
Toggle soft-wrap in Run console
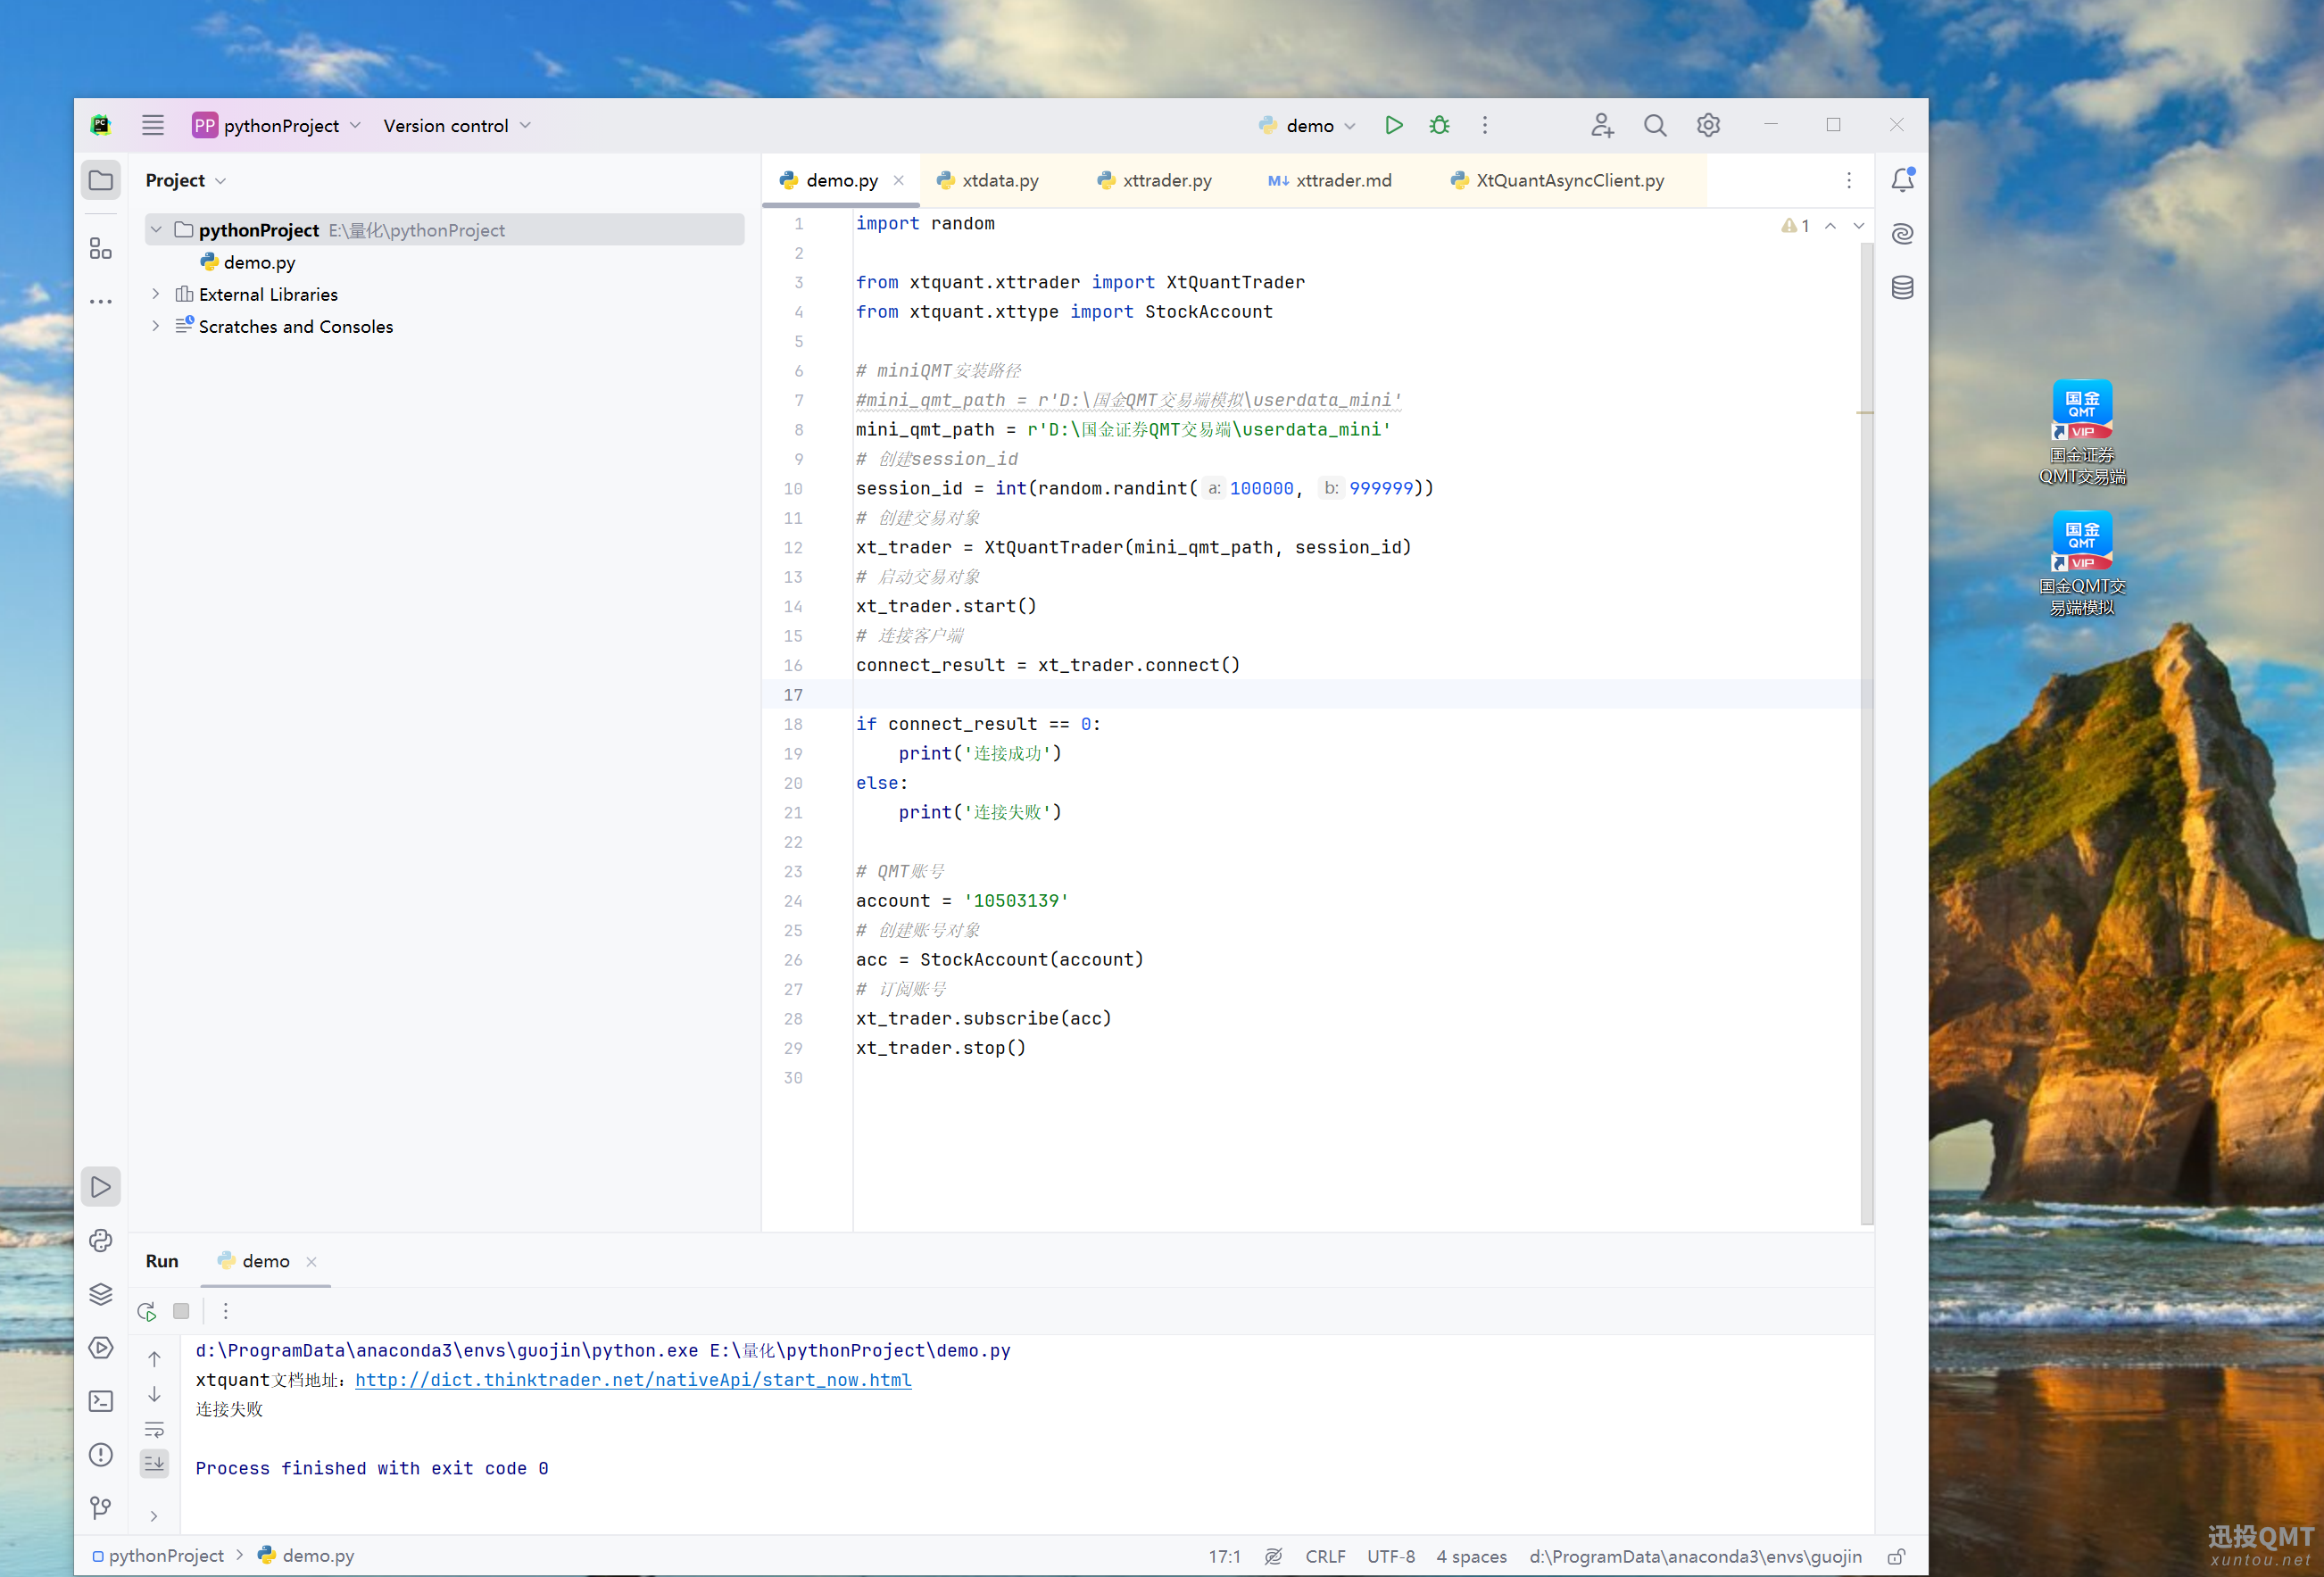154,1429
